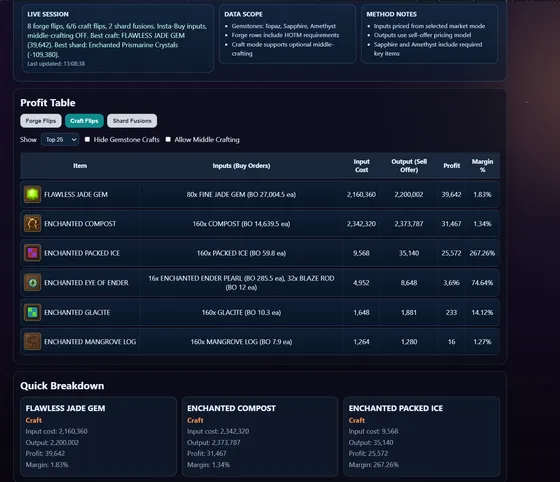The image size is (560, 482).
Task: Click the 14.12% margin cell
Action: [482, 312]
